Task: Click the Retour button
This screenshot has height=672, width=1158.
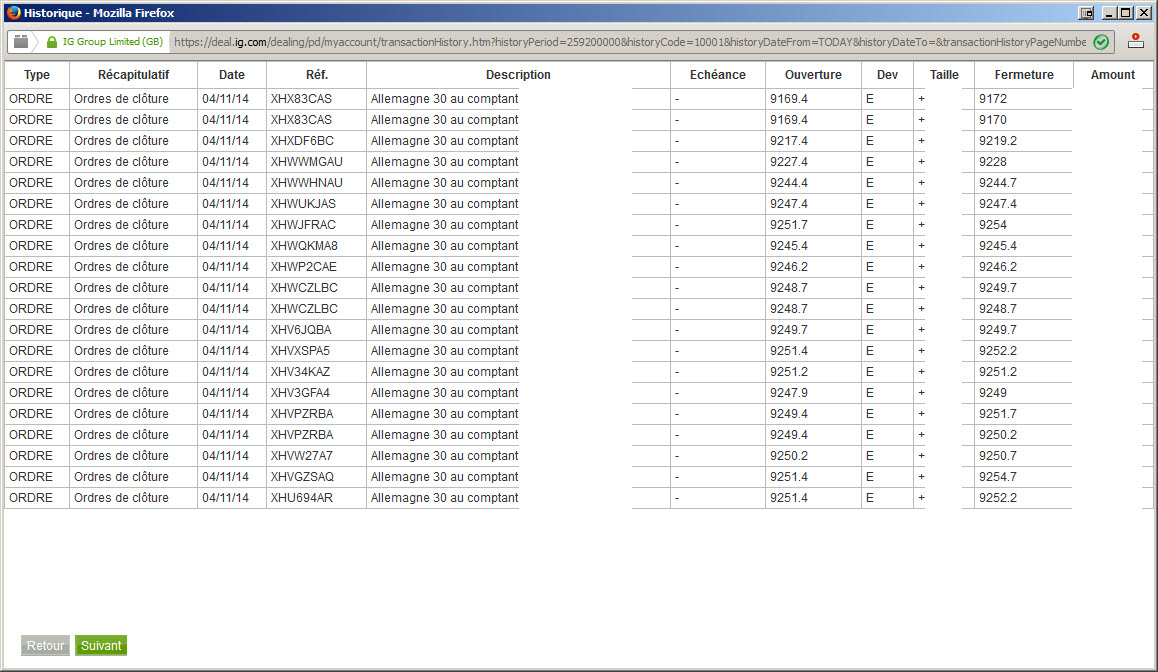Action: coord(45,645)
